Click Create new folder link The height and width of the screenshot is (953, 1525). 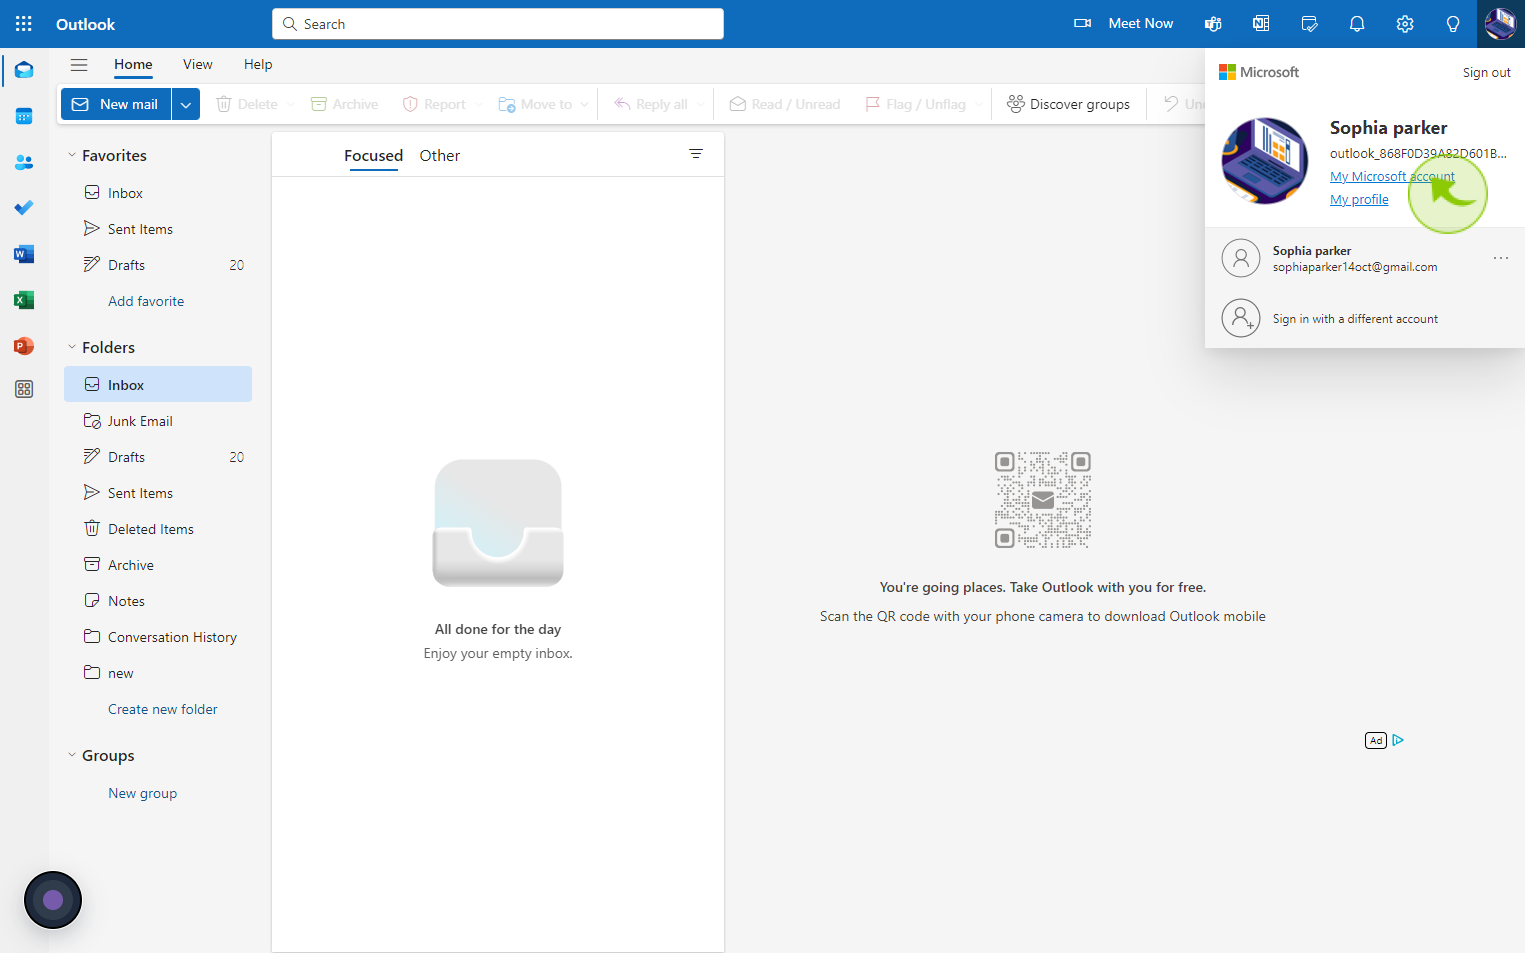[x=163, y=709]
